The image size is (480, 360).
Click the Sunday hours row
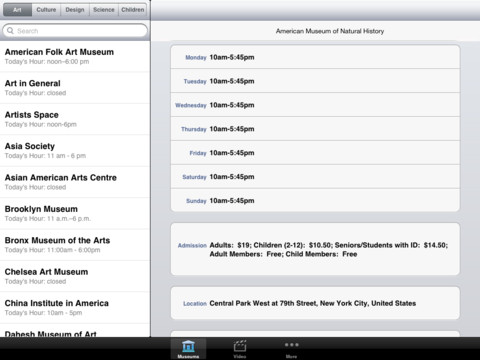pos(315,200)
